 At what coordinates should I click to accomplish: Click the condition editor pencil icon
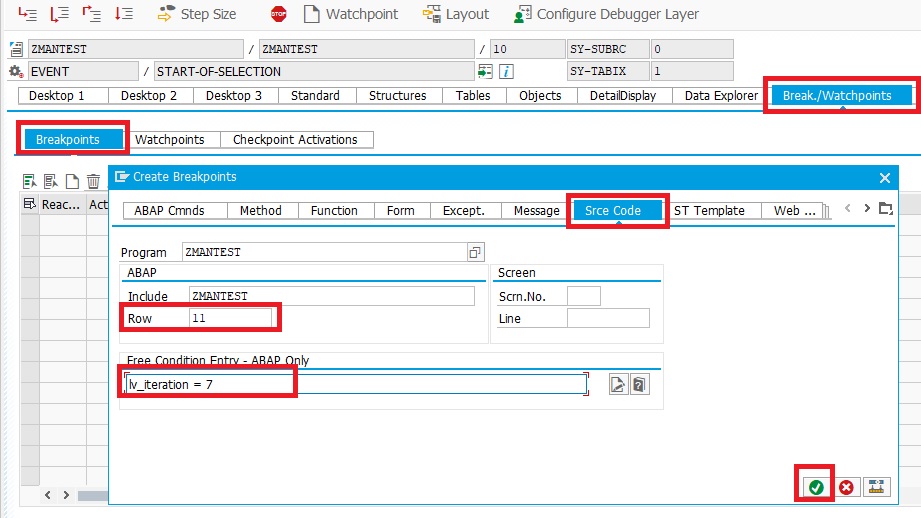click(x=618, y=385)
